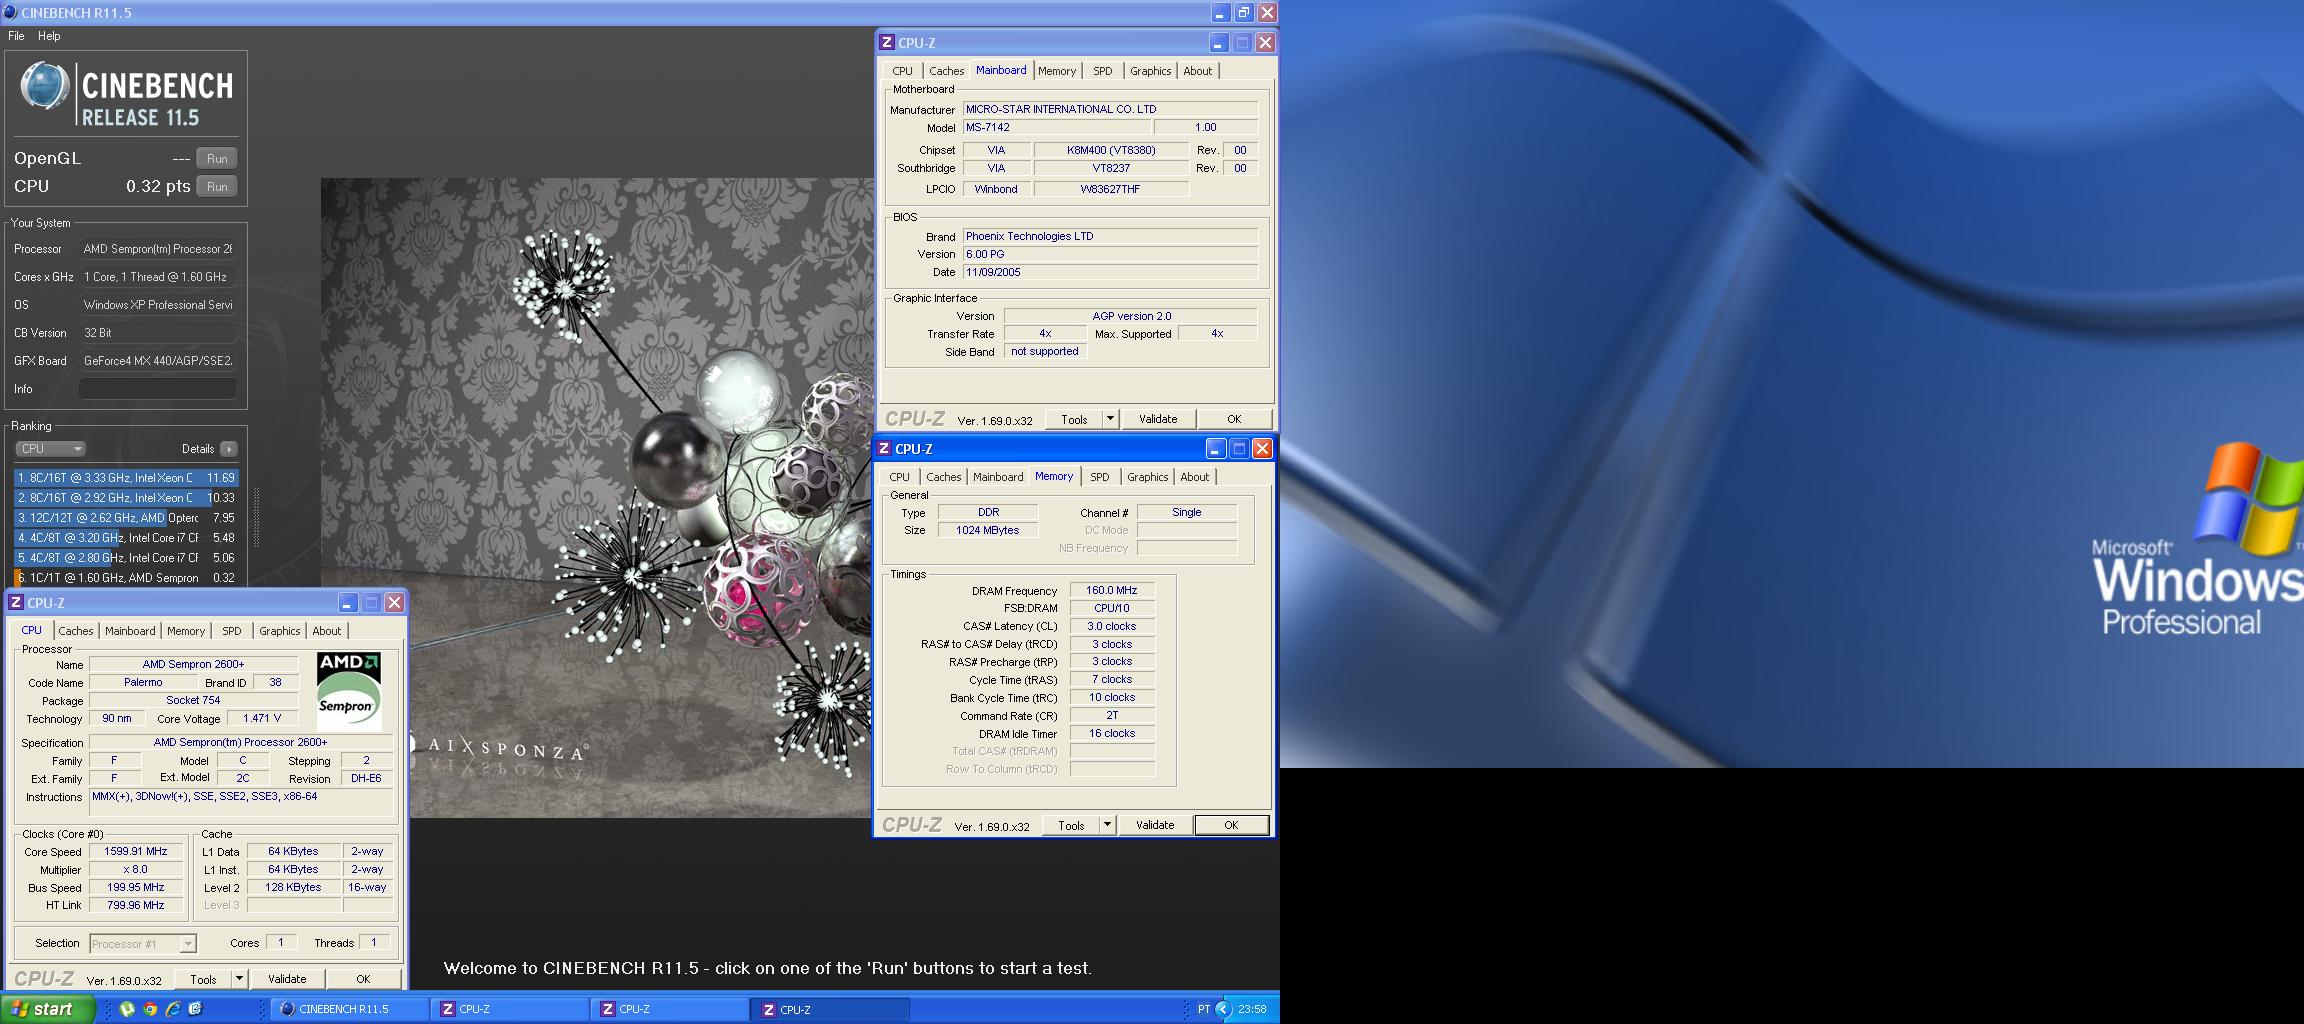This screenshot has width=2304, height=1024.
Task: Show hidden tray icons with the arrow
Action: pos(1224,1009)
